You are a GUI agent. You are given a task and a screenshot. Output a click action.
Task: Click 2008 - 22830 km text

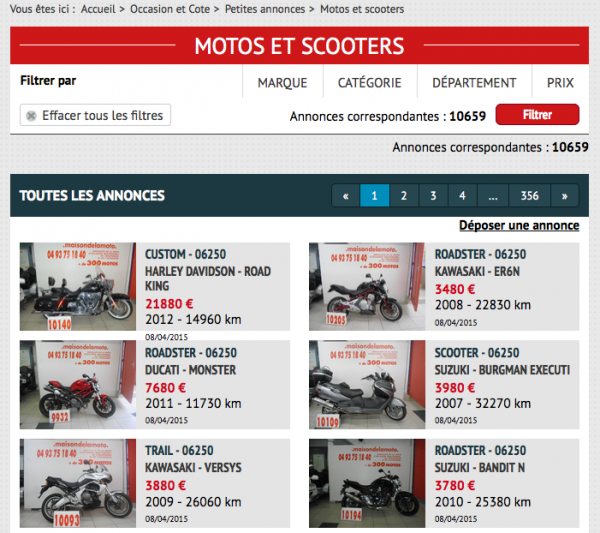pos(483,305)
